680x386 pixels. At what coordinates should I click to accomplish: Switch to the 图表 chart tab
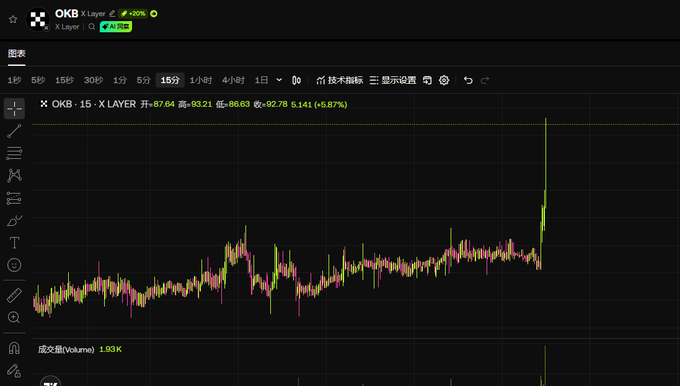[16, 53]
